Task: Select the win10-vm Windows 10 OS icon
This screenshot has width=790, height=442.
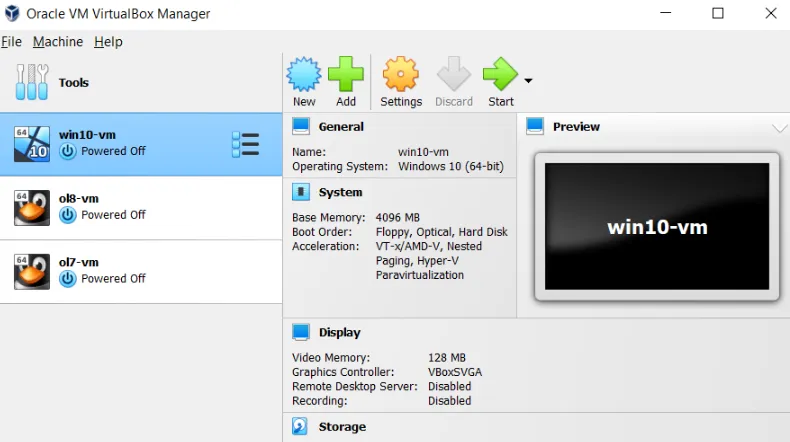Action: (x=32, y=144)
